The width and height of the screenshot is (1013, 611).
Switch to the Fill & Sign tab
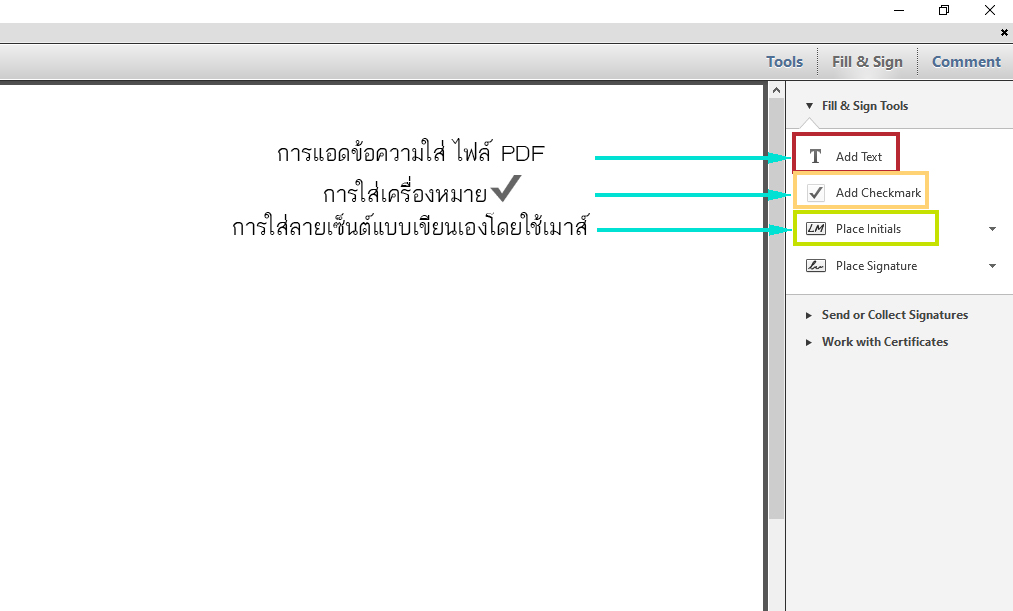(867, 62)
